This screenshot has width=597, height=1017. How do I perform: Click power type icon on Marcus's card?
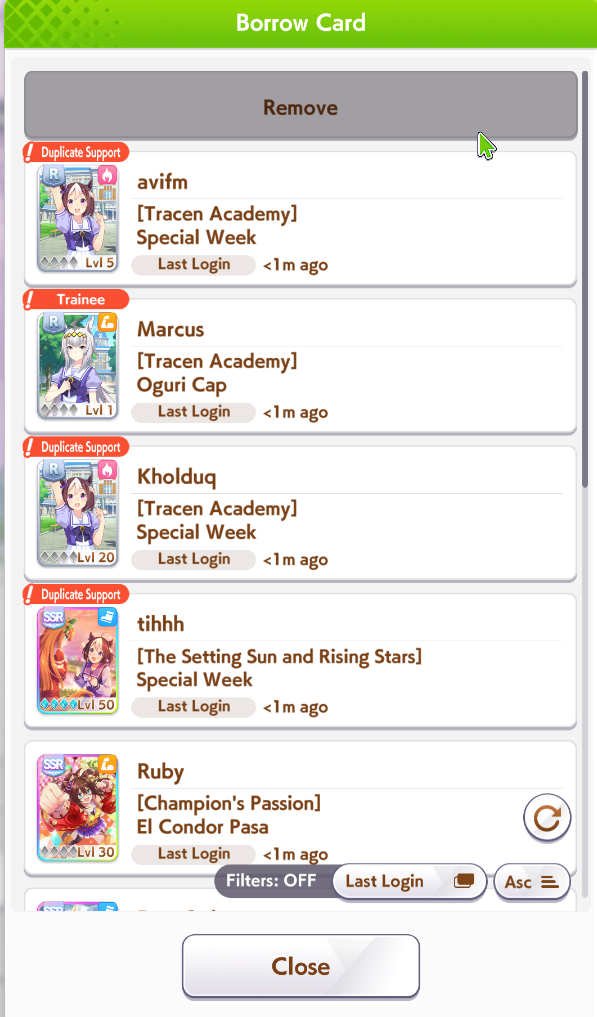tap(107, 322)
